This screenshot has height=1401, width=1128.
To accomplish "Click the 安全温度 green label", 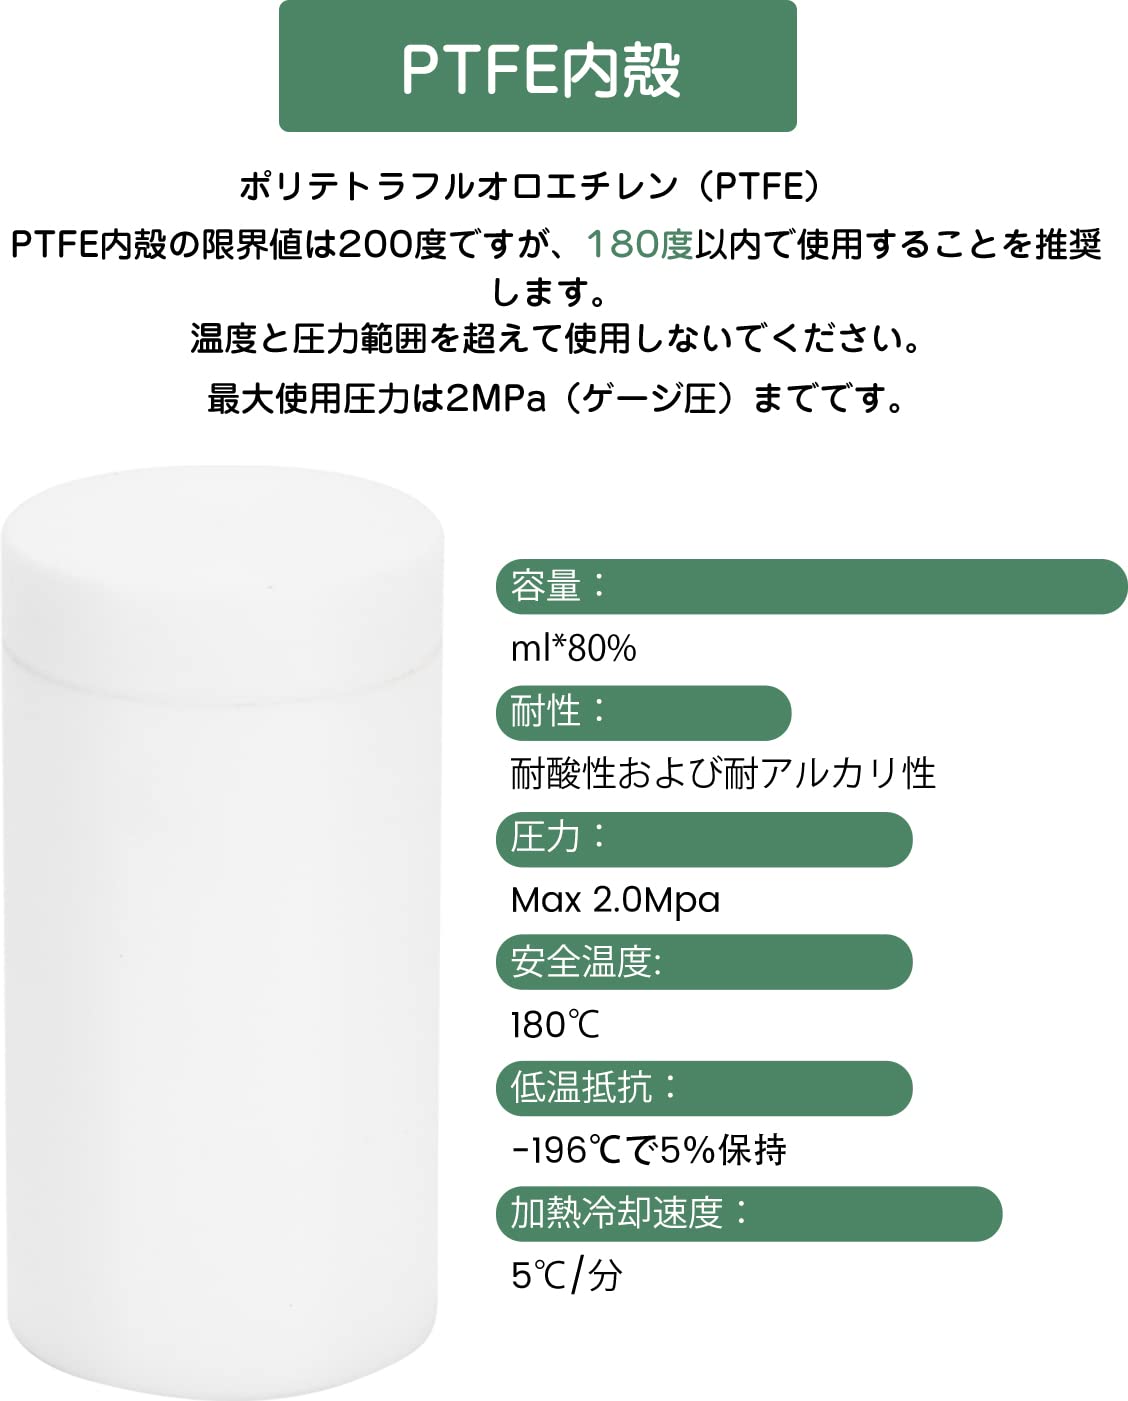I will pyautogui.click(x=704, y=962).
